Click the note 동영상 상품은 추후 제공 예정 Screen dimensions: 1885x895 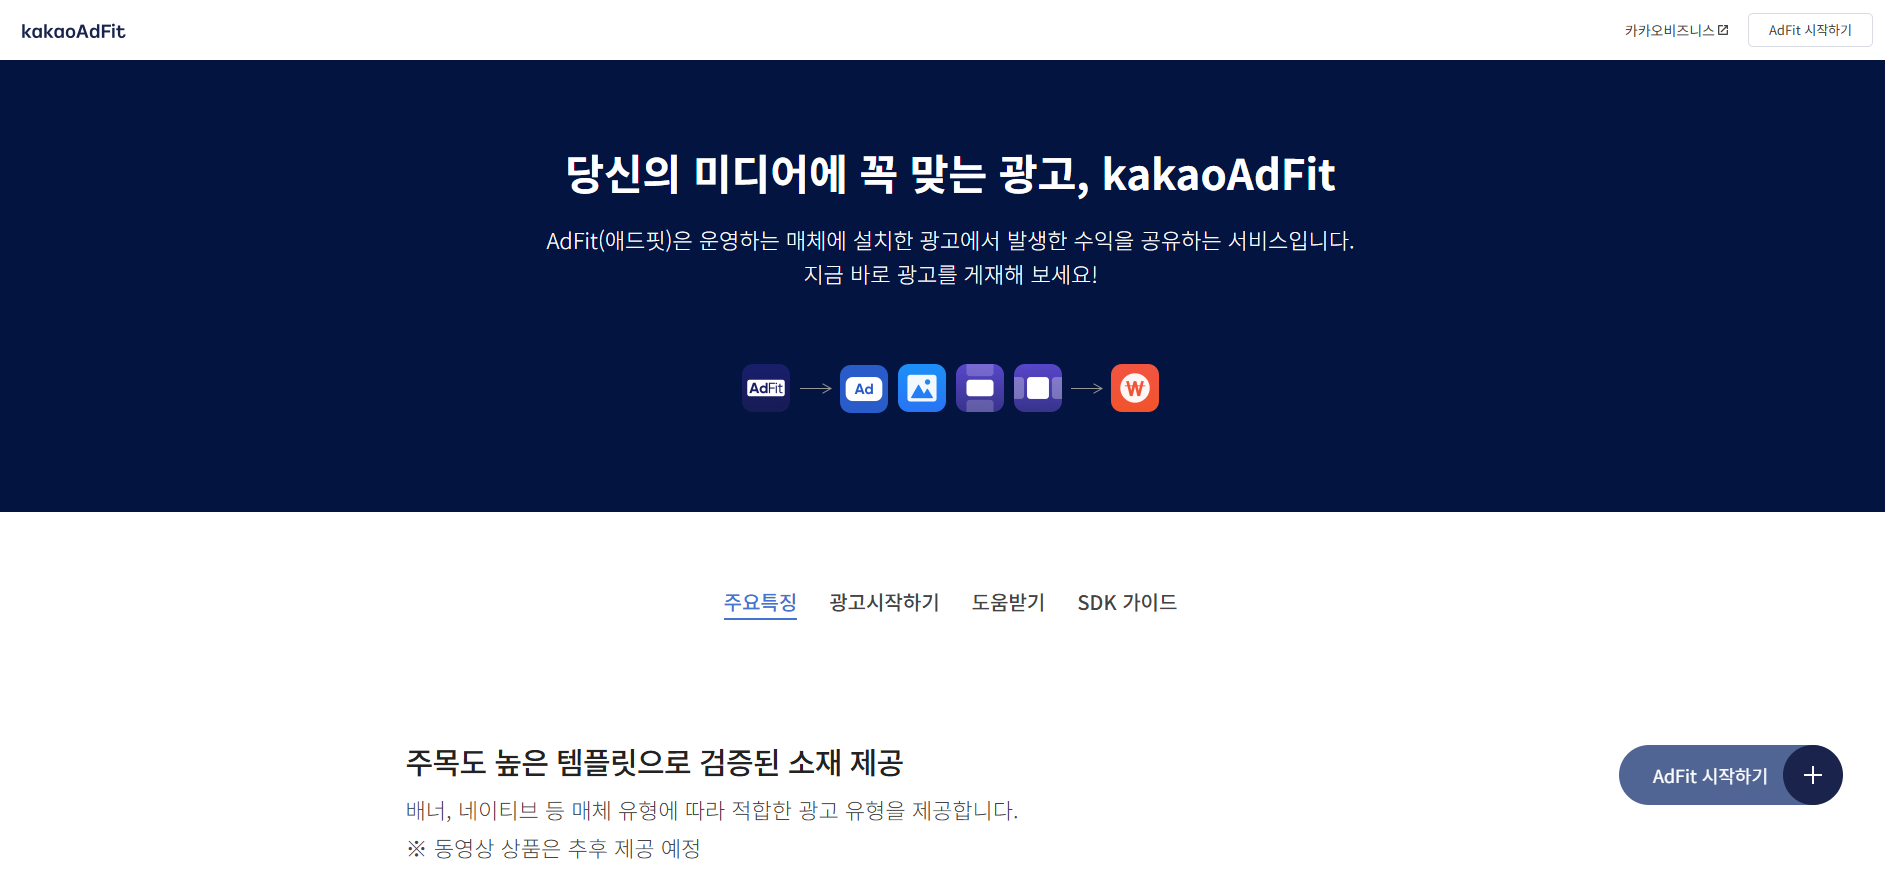click(x=553, y=849)
